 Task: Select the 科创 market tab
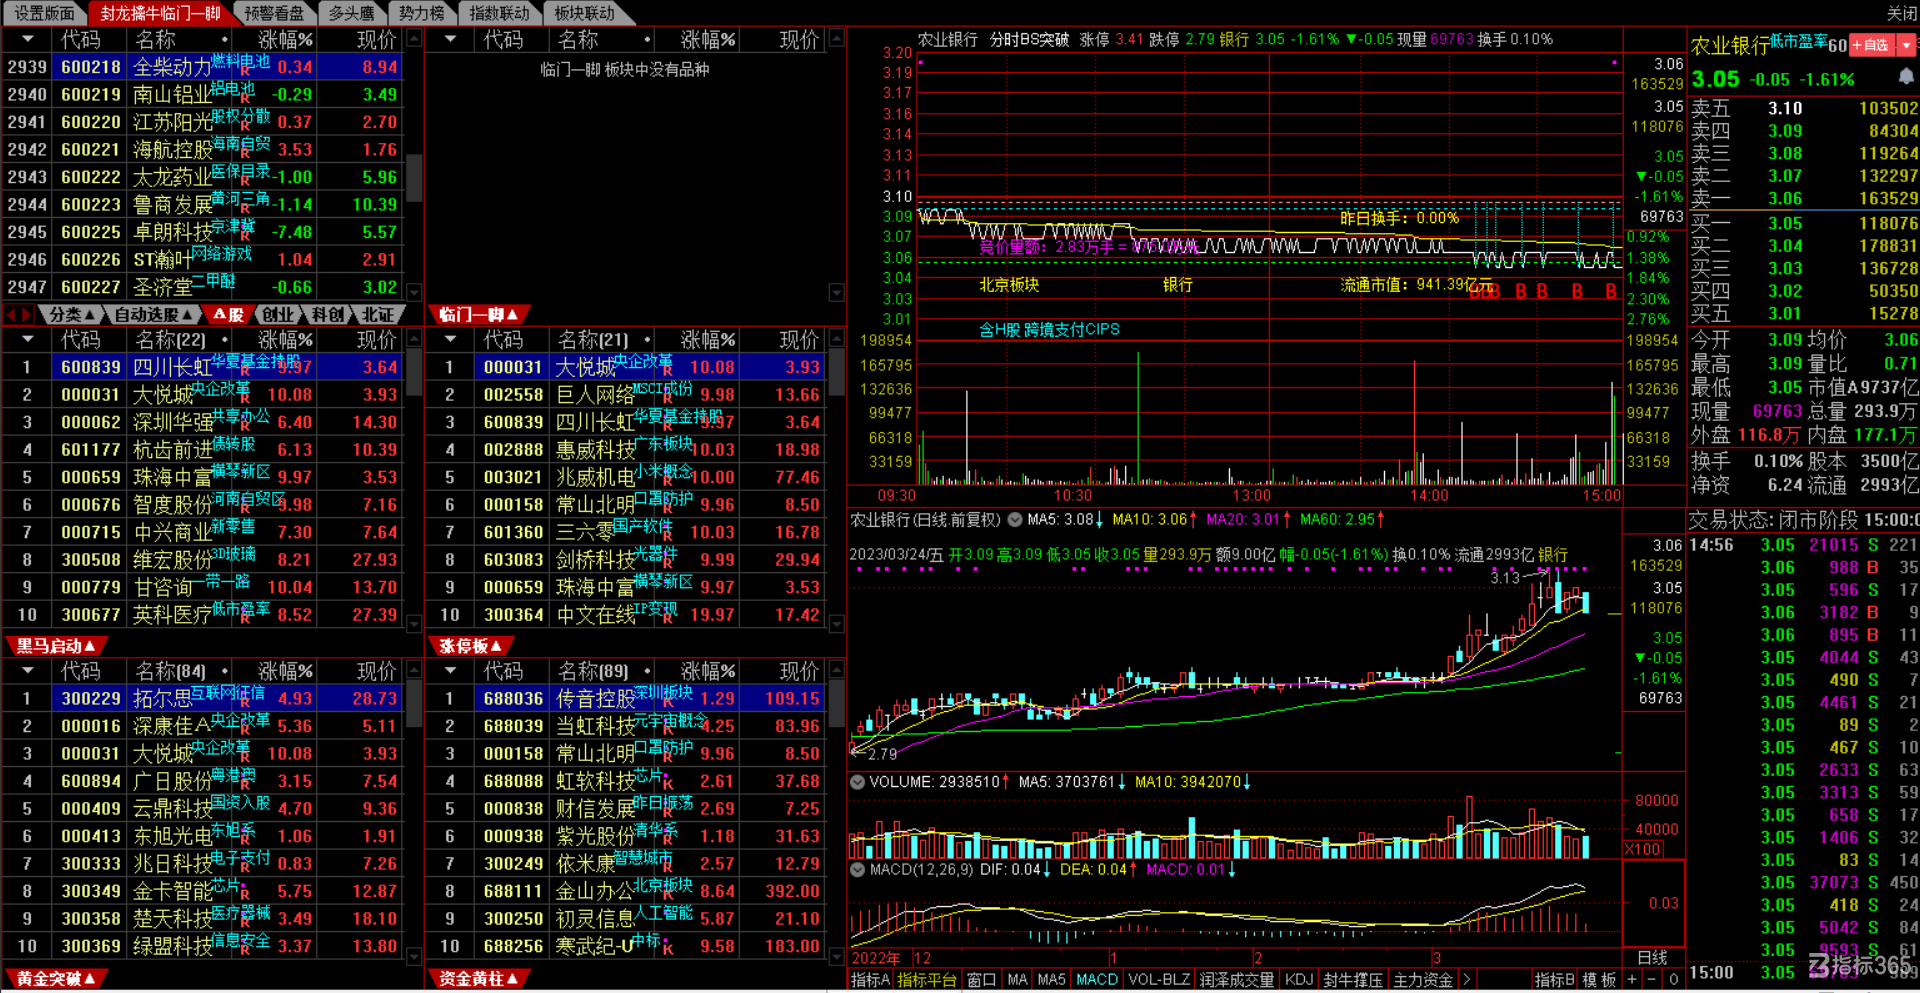tap(328, 315)
